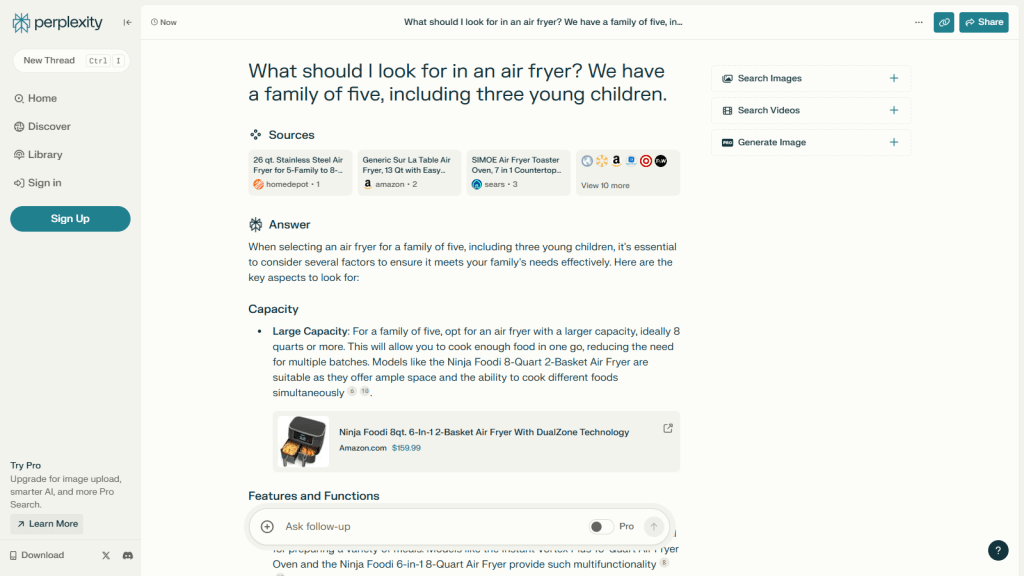Expand Search Images with plus icon
Screen dimensions: 1024x576
[x=893, y=78]
